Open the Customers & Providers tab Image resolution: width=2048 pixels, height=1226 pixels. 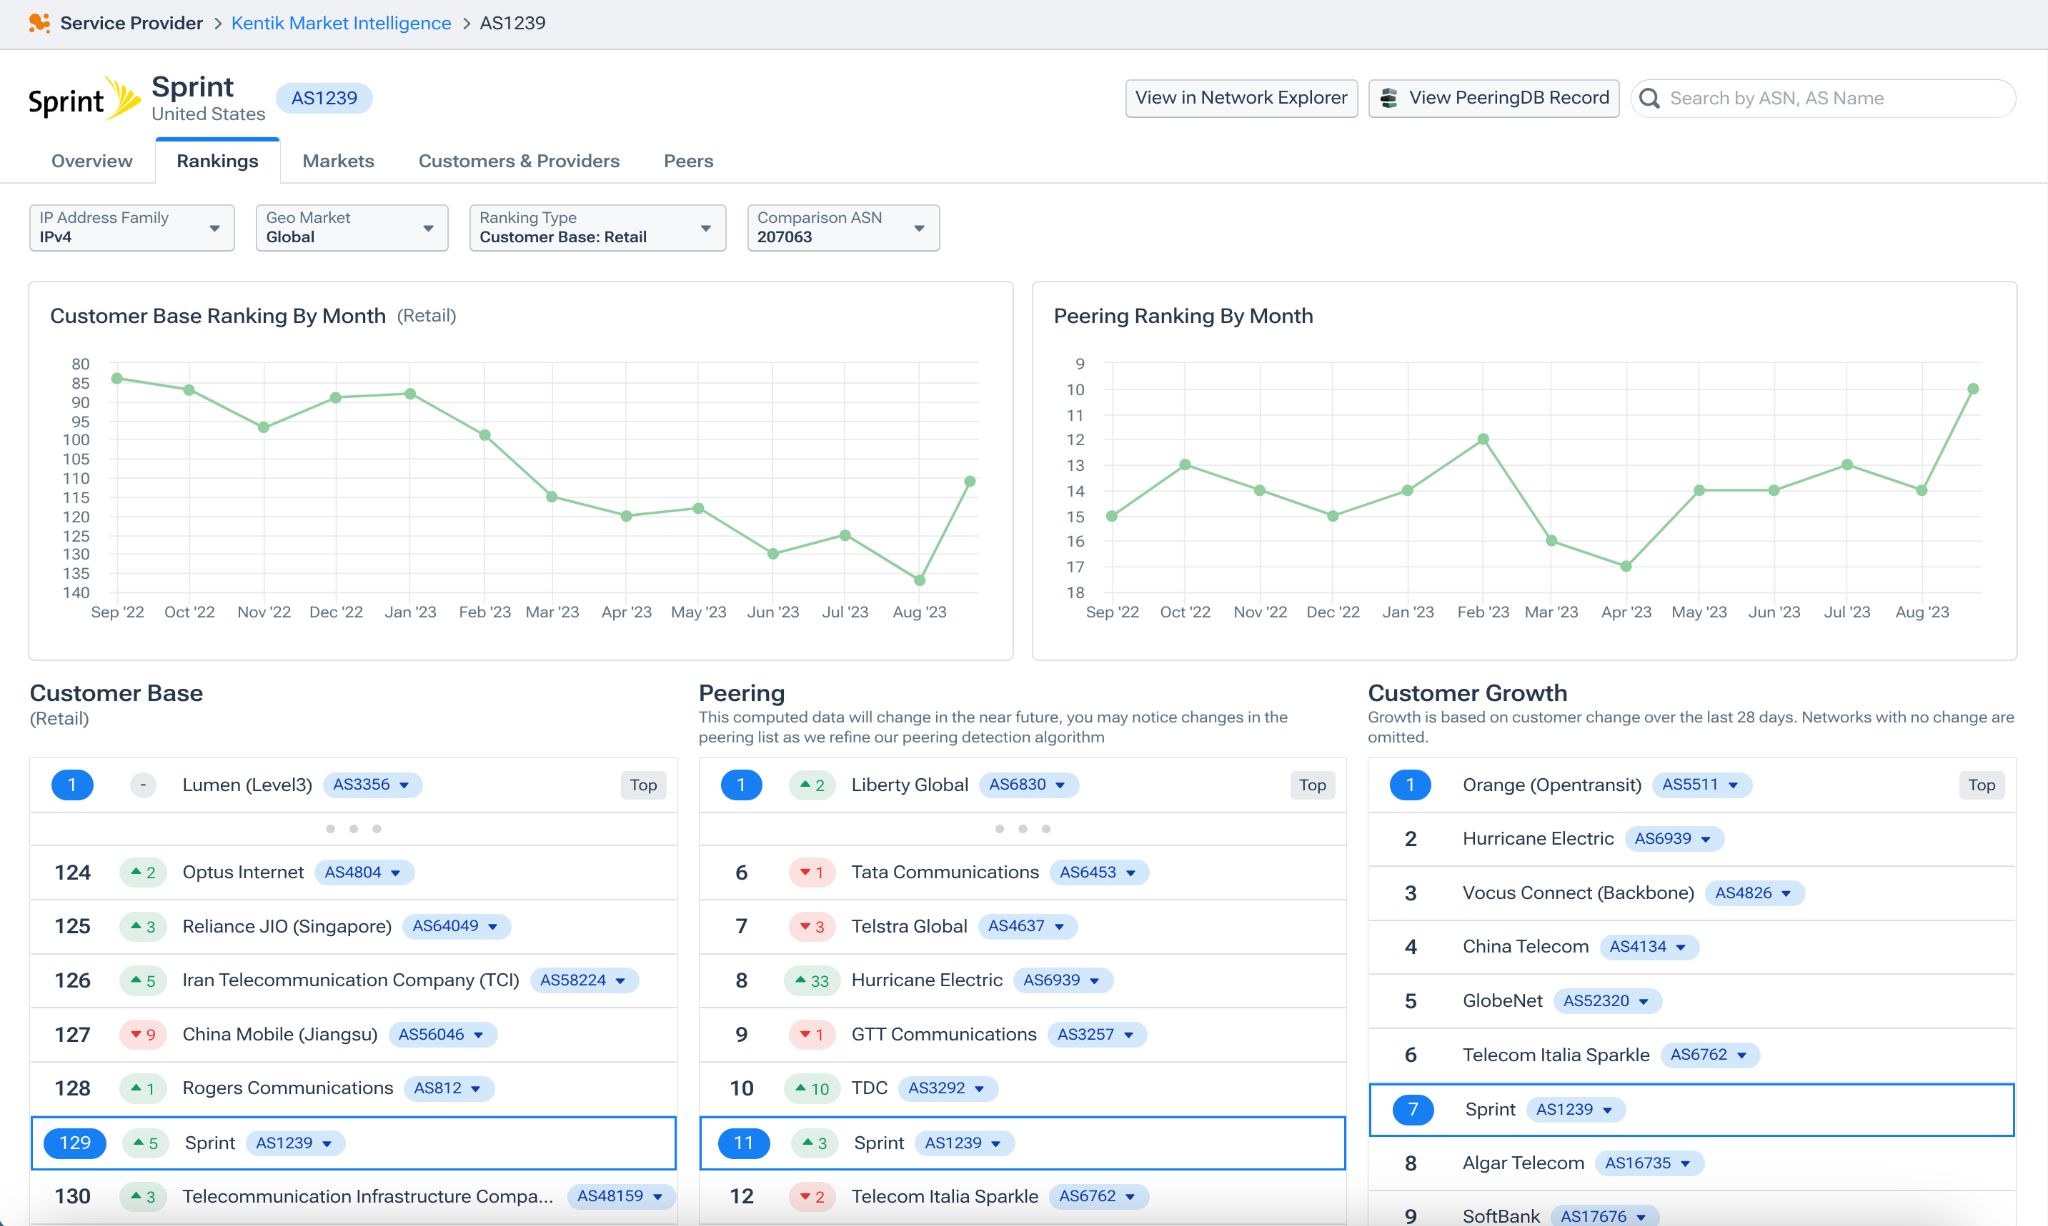pos(518,161)
